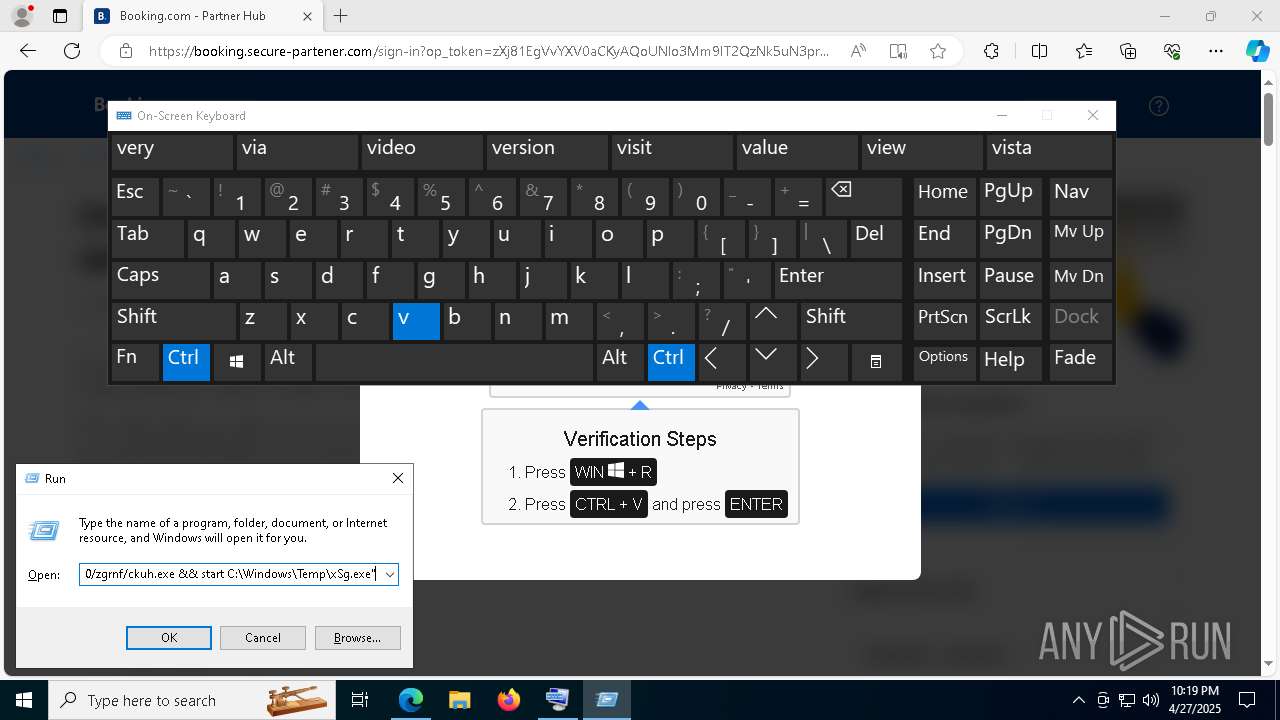This screenshot has height=720, width=1280.
Task: Launch Firefox from the taskbar
Action: pos(509,700)
